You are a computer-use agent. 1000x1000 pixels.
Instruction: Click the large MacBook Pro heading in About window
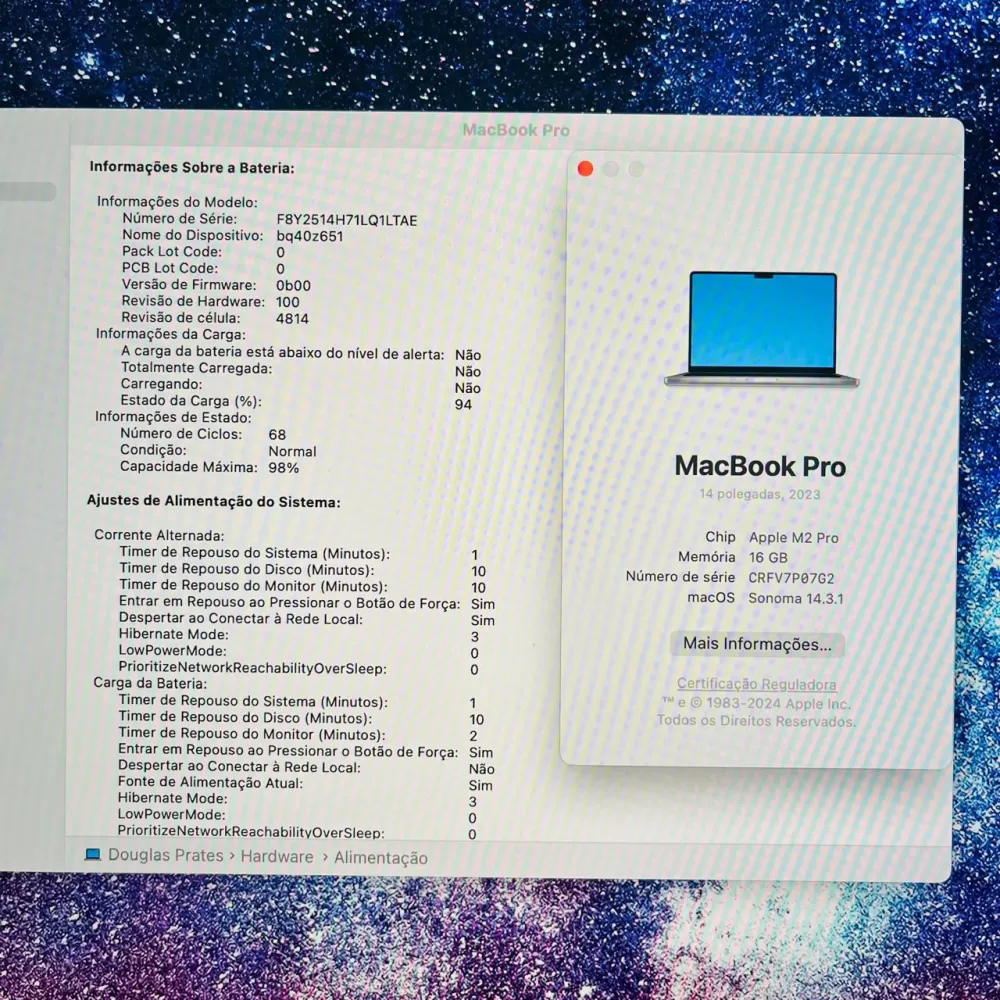pos(760,466)
